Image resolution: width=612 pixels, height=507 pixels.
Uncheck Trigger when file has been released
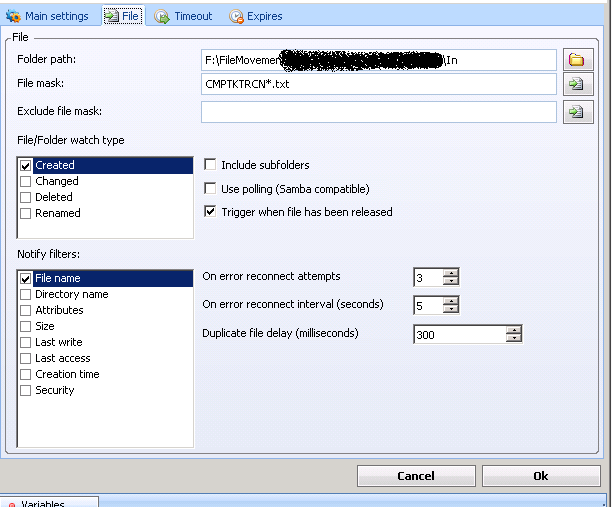(210, 212)
